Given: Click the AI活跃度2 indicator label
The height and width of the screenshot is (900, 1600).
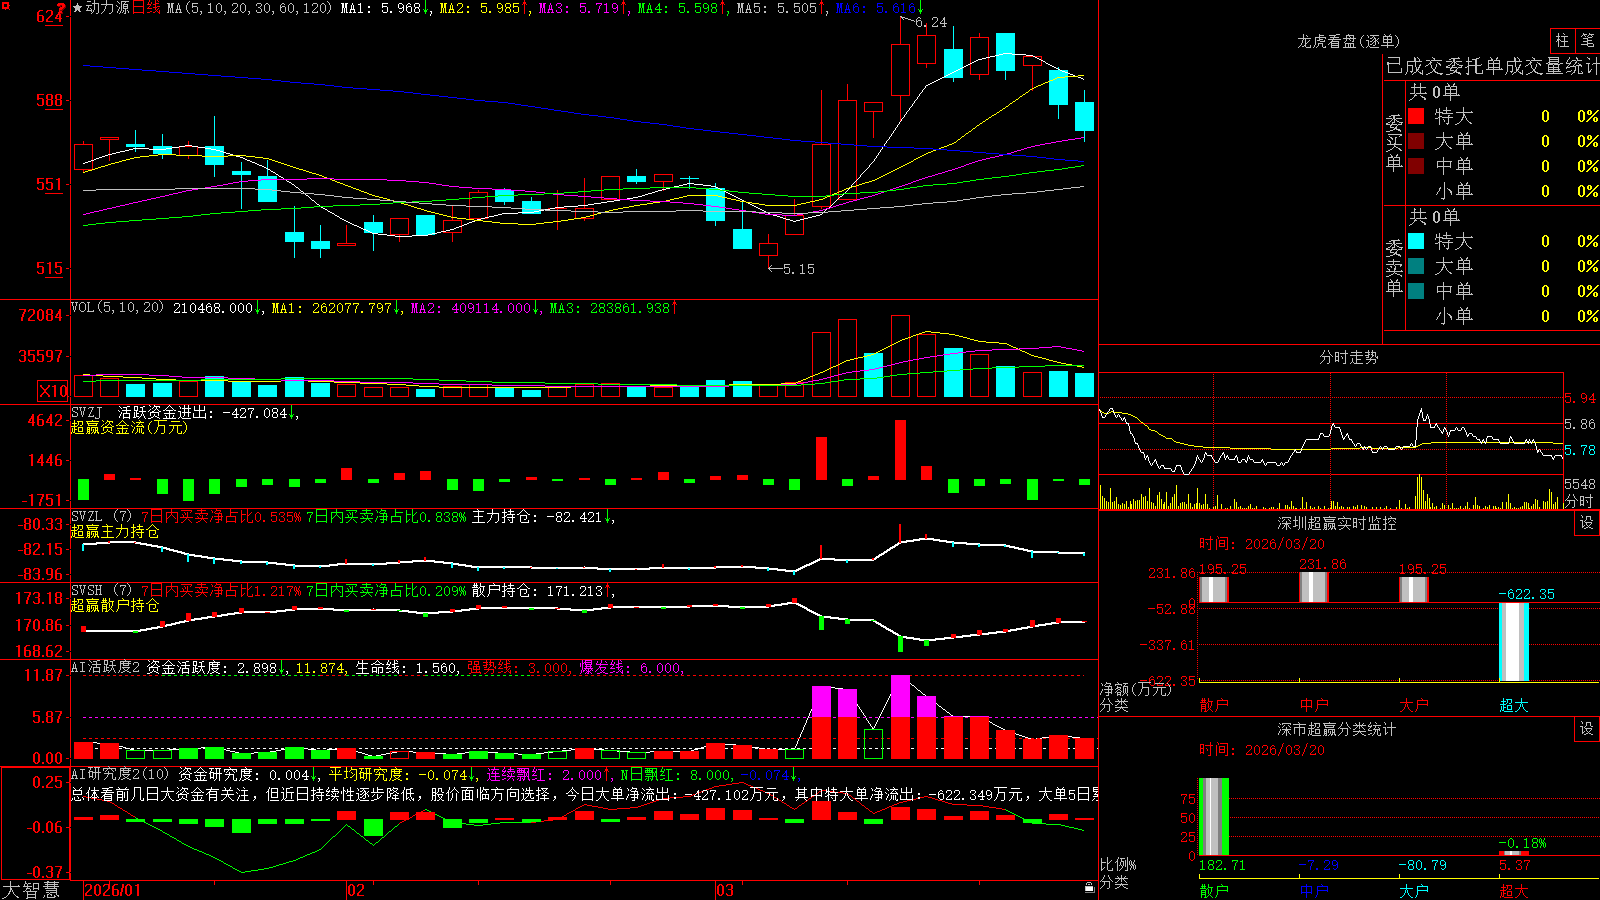Looking at the screenshot, I should click(x=106, y=668).
